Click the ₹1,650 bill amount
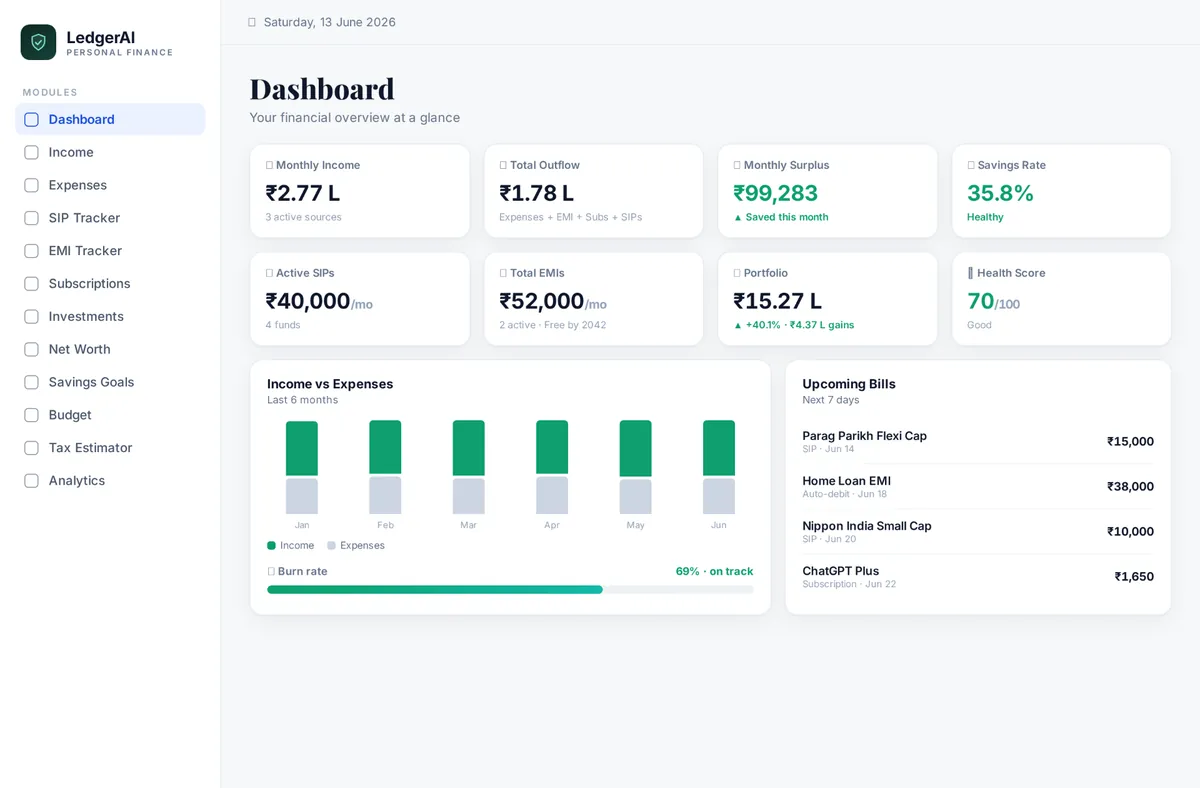The width and height of the screenshot is (1200, 788). (x=1134, y=576)
